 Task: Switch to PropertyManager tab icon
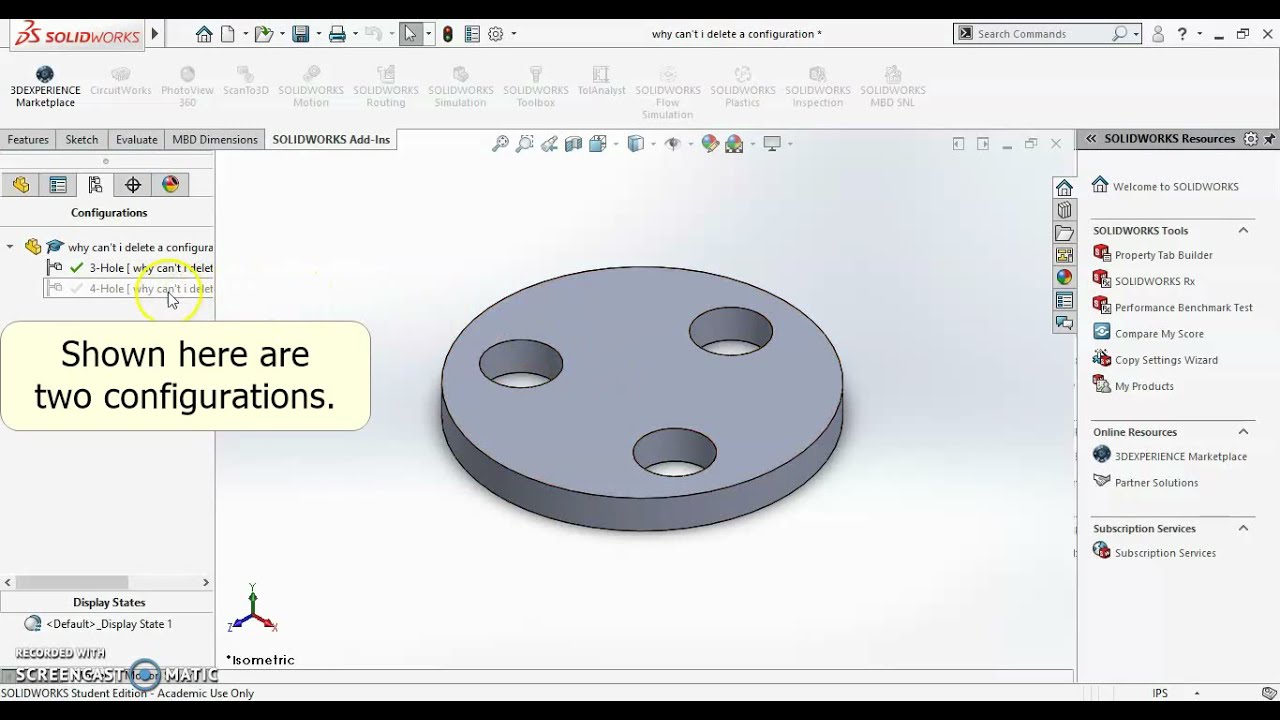58,185
